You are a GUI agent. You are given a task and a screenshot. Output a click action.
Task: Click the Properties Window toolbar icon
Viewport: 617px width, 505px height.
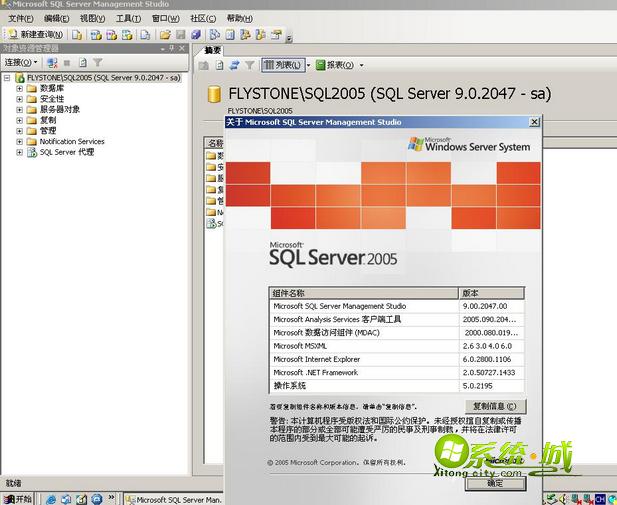(276, 35)
